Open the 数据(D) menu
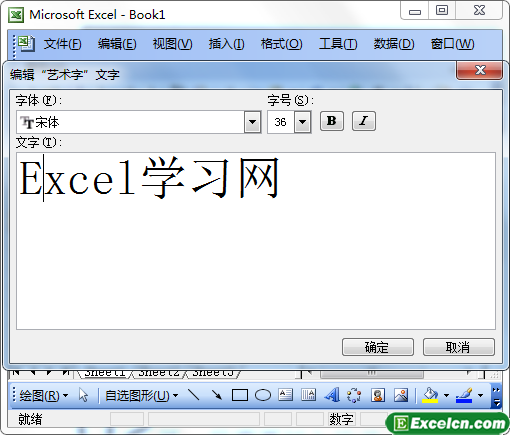 (394, 44)
